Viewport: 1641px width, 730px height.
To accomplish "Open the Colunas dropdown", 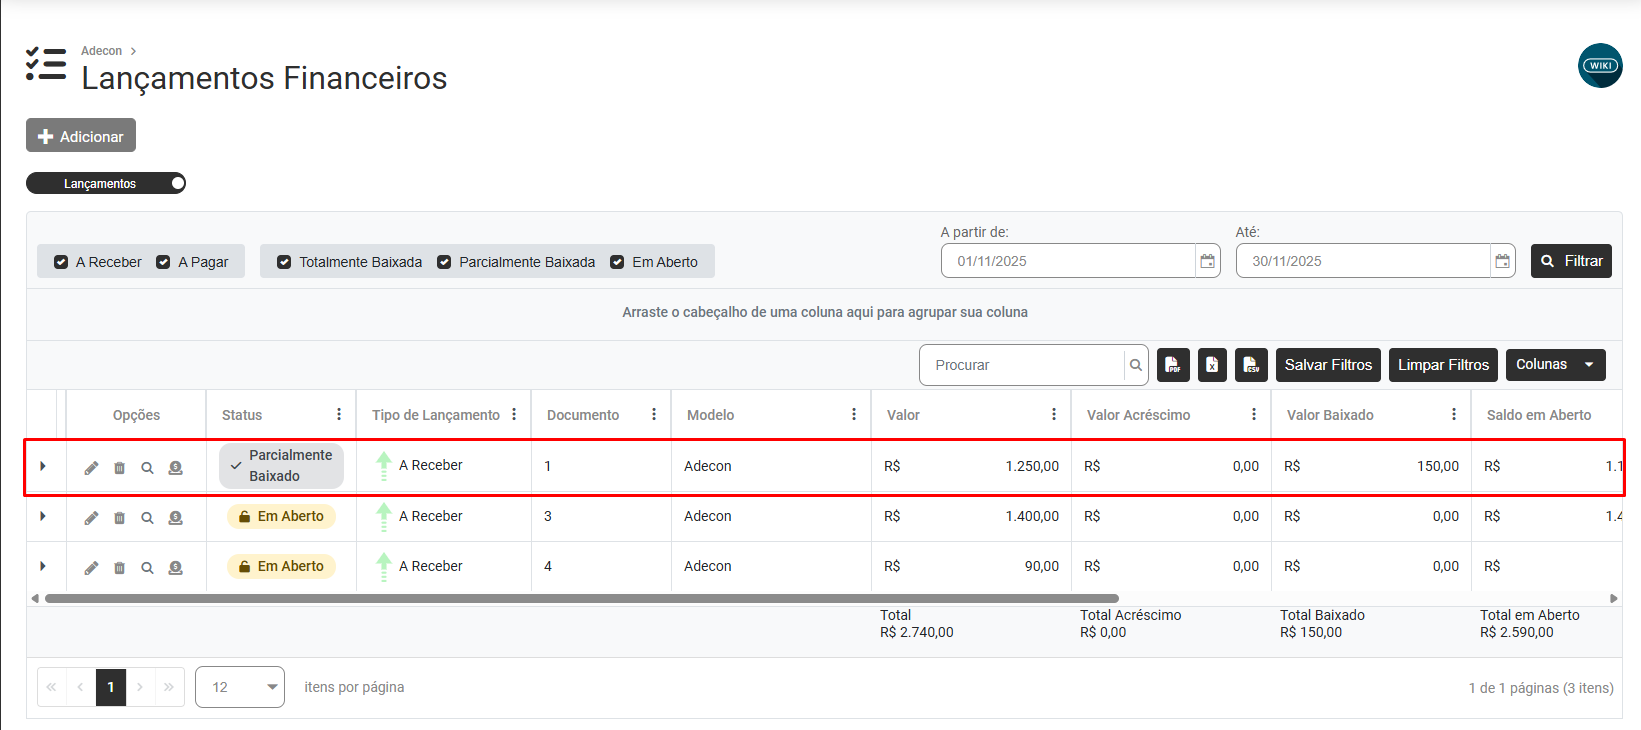I will 1555,365.
